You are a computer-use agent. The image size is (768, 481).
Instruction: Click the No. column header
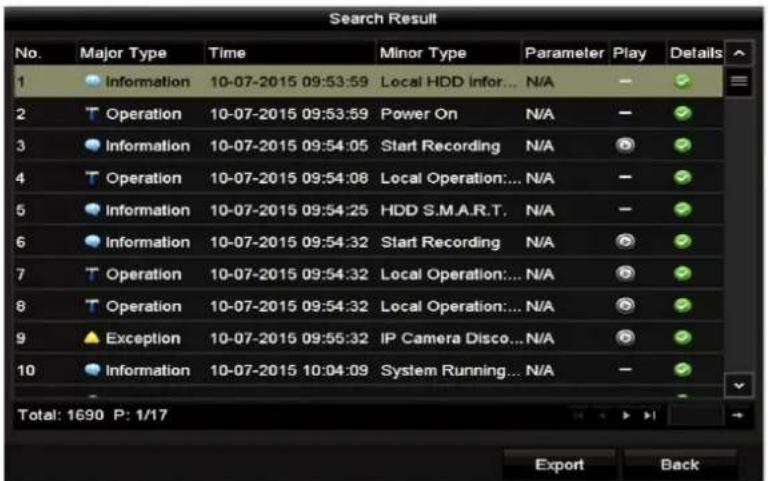[28, 53]
